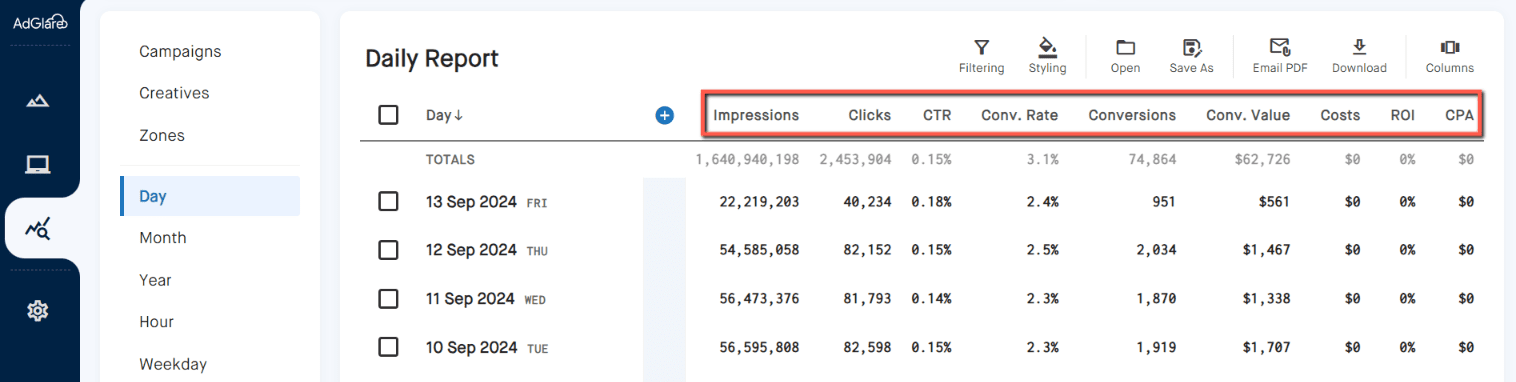Image resolution: width=1516 pixels, height=382 pixels.
Task: Sort by CTR column header
Action: point(937,115)
